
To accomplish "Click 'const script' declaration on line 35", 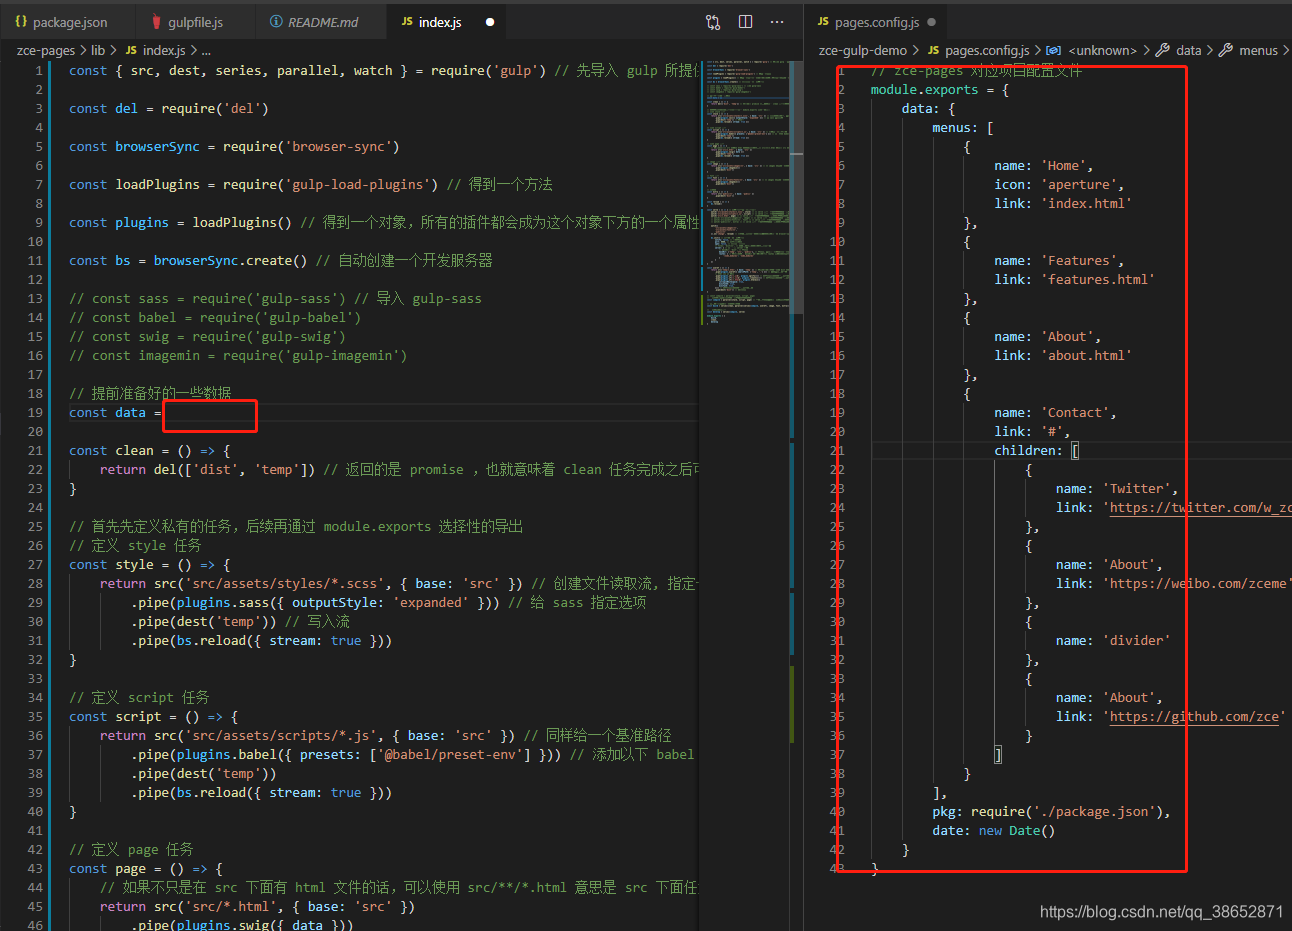I will [x=115, y=716].
